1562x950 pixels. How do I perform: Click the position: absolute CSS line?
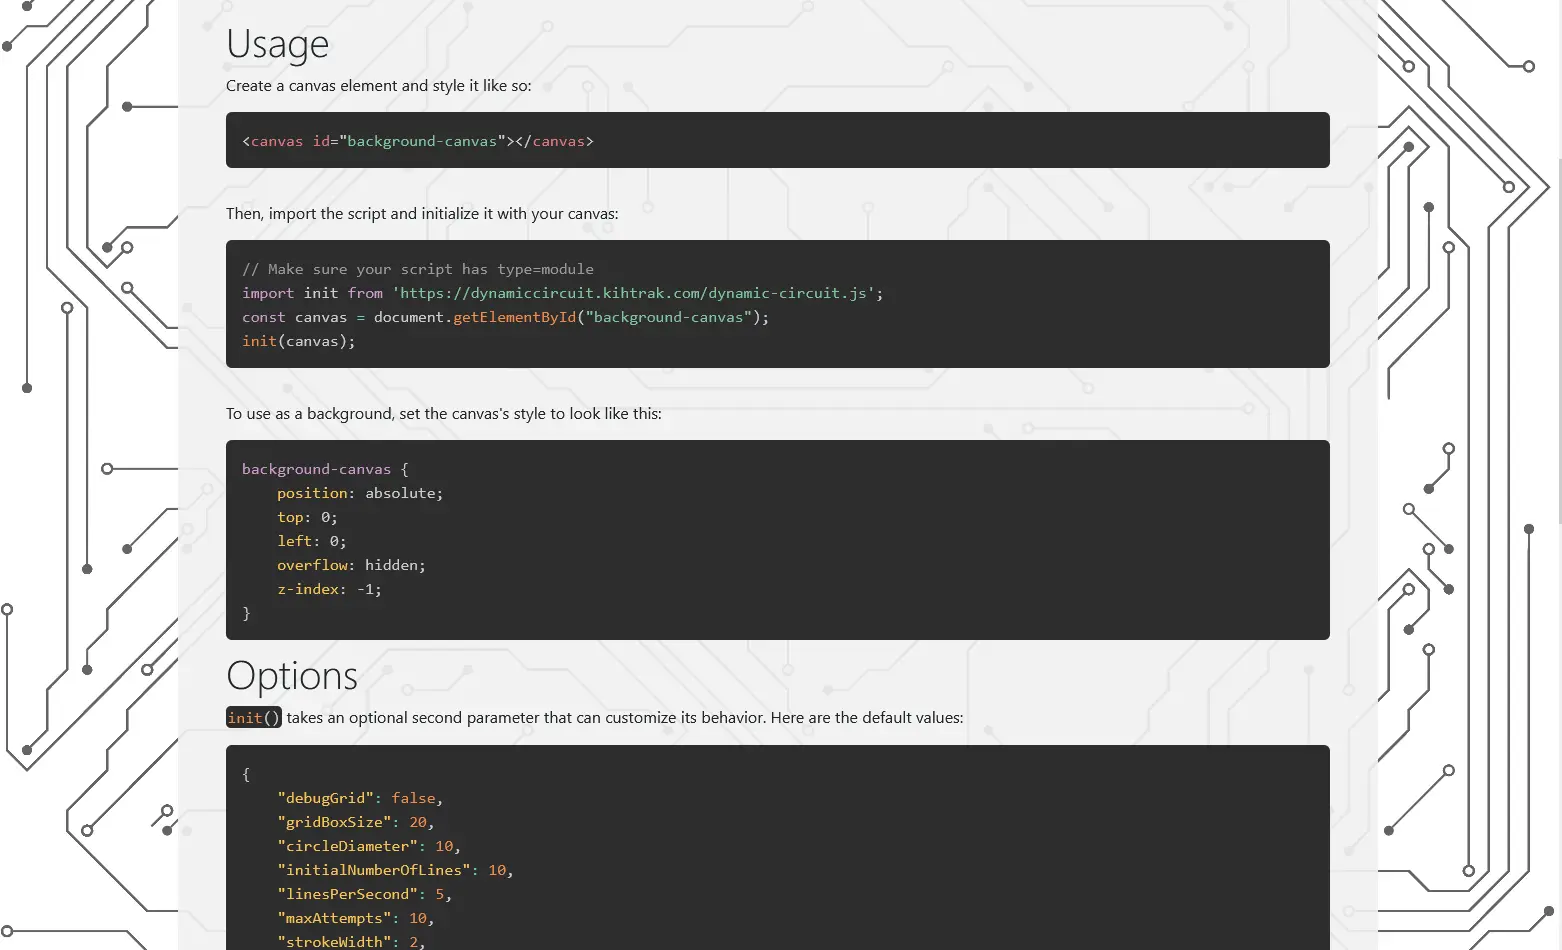pyautogui.click(x=359, y=492)
